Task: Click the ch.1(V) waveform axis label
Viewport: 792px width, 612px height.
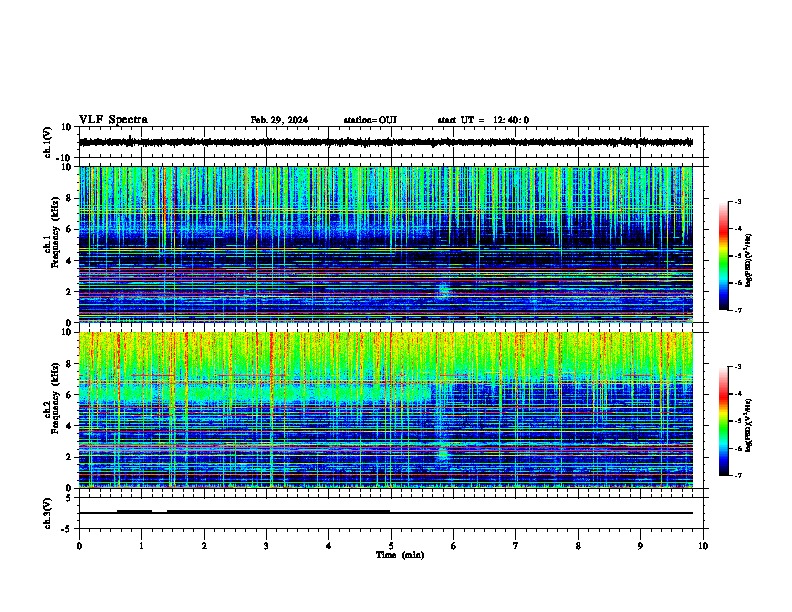Action: (x=48, y=142)
